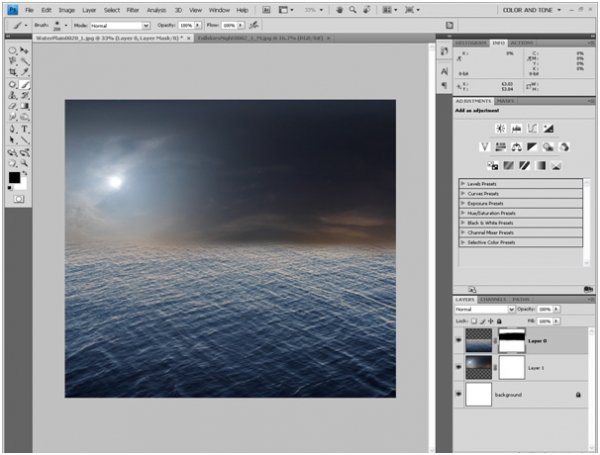Open the brush Opacity slider arrow
The width and height of the screenshot is (600, 455).
pyautogui.click(x=198, y=25)
